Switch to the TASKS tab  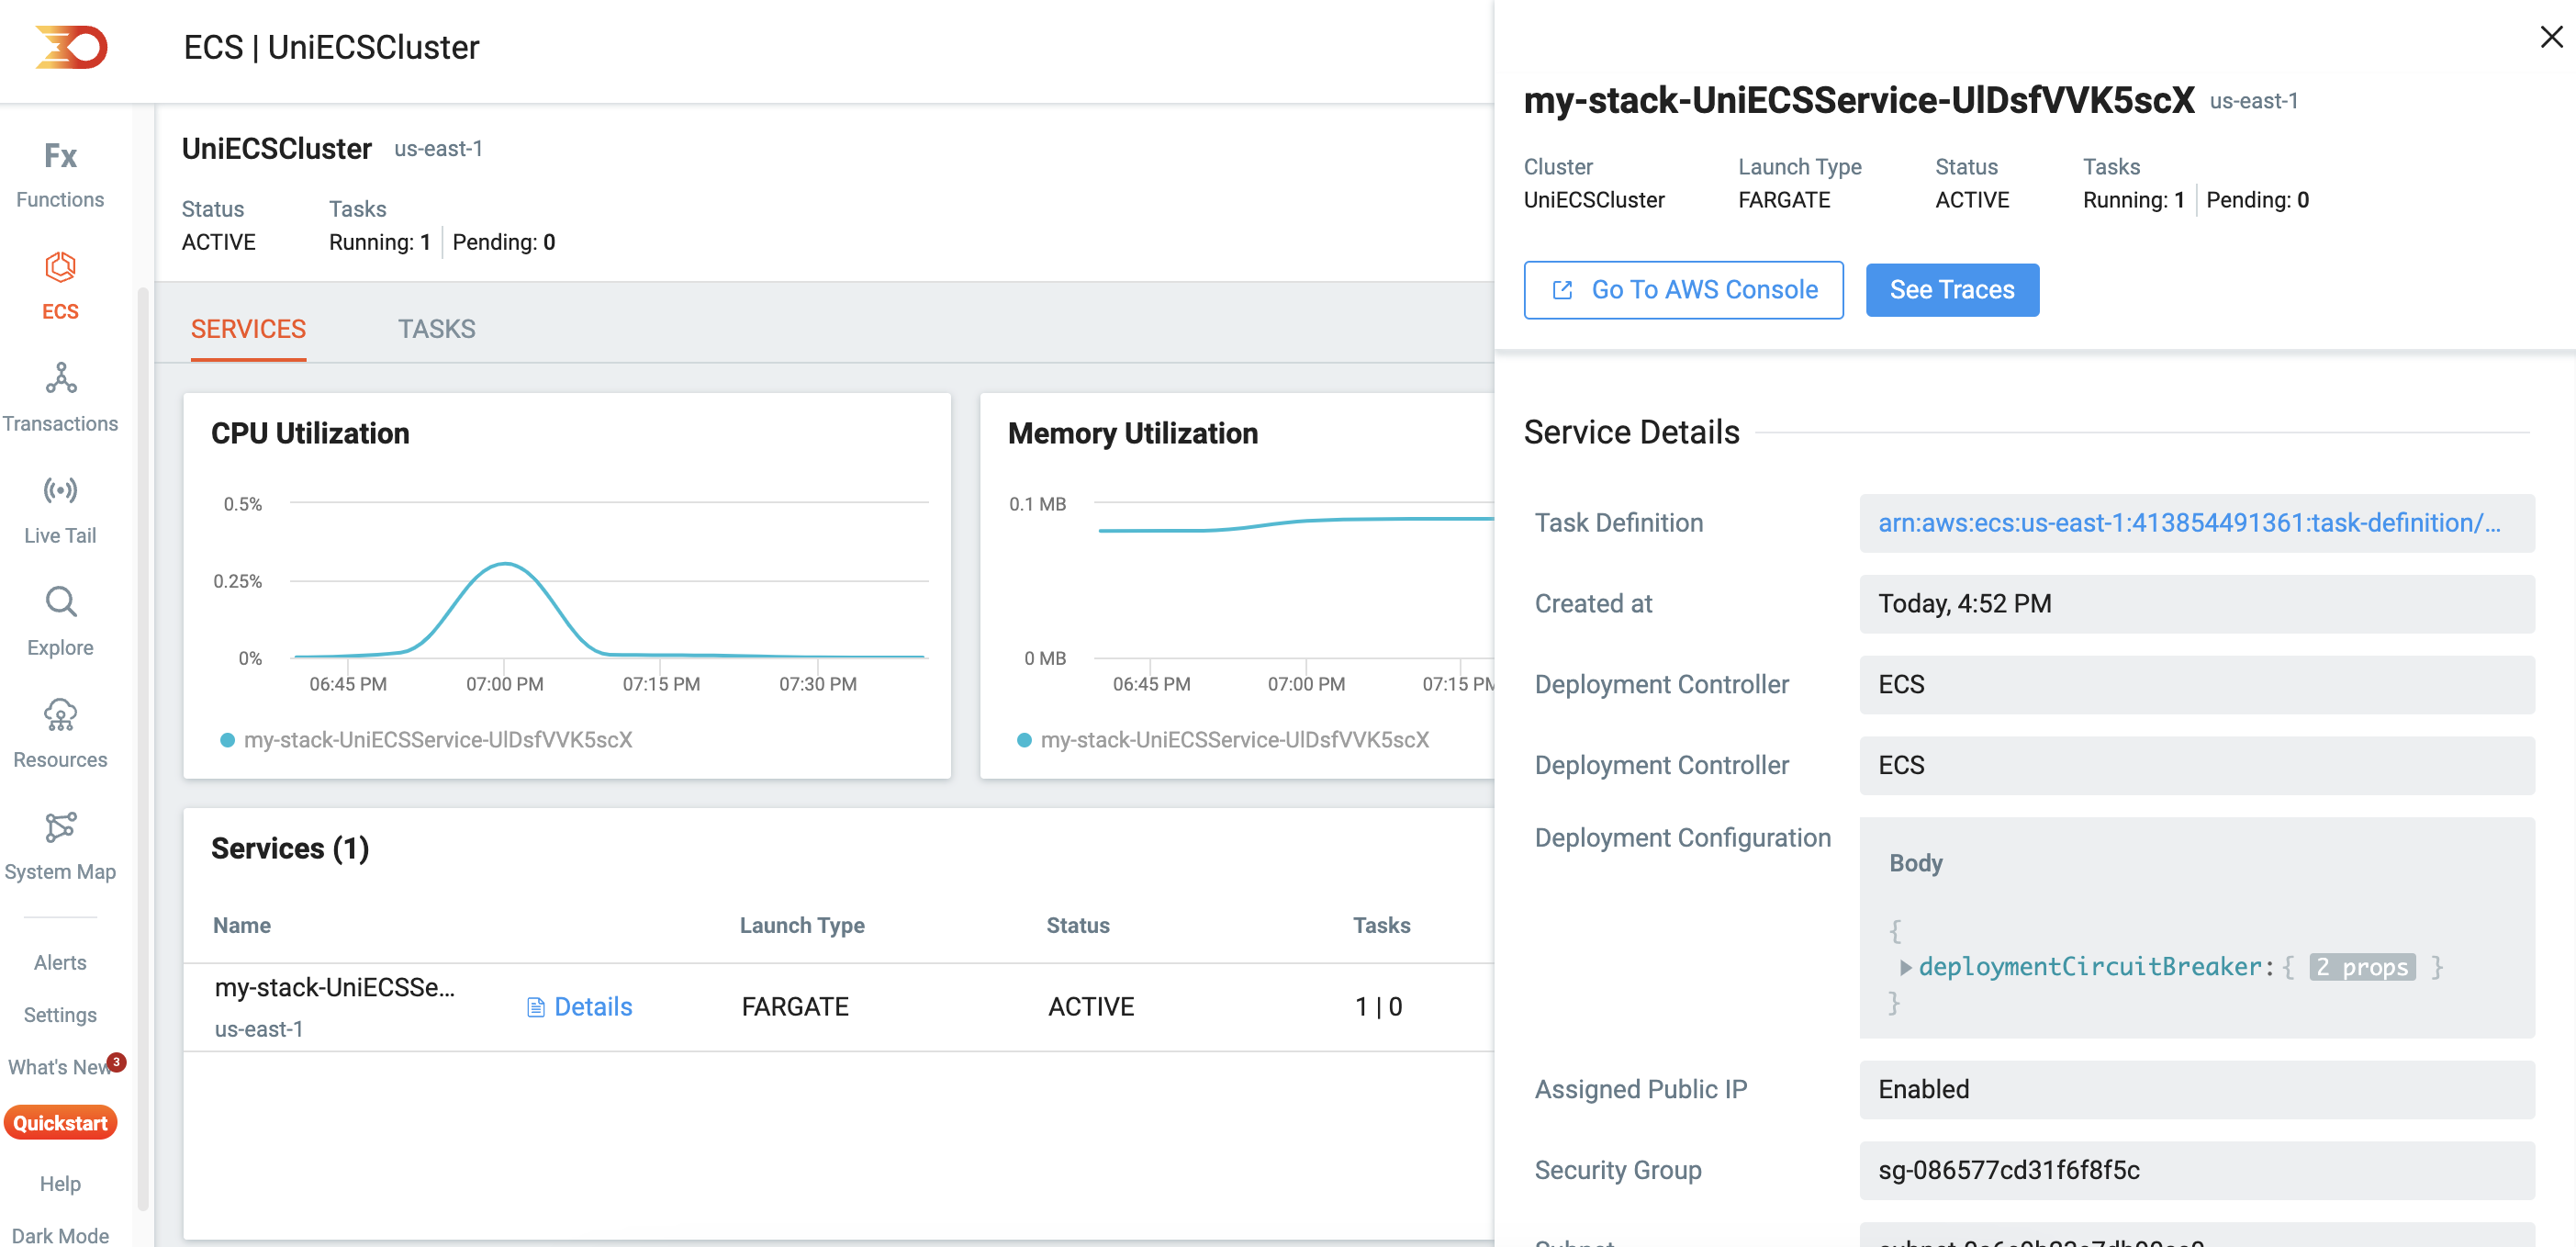tap(436, 329)
